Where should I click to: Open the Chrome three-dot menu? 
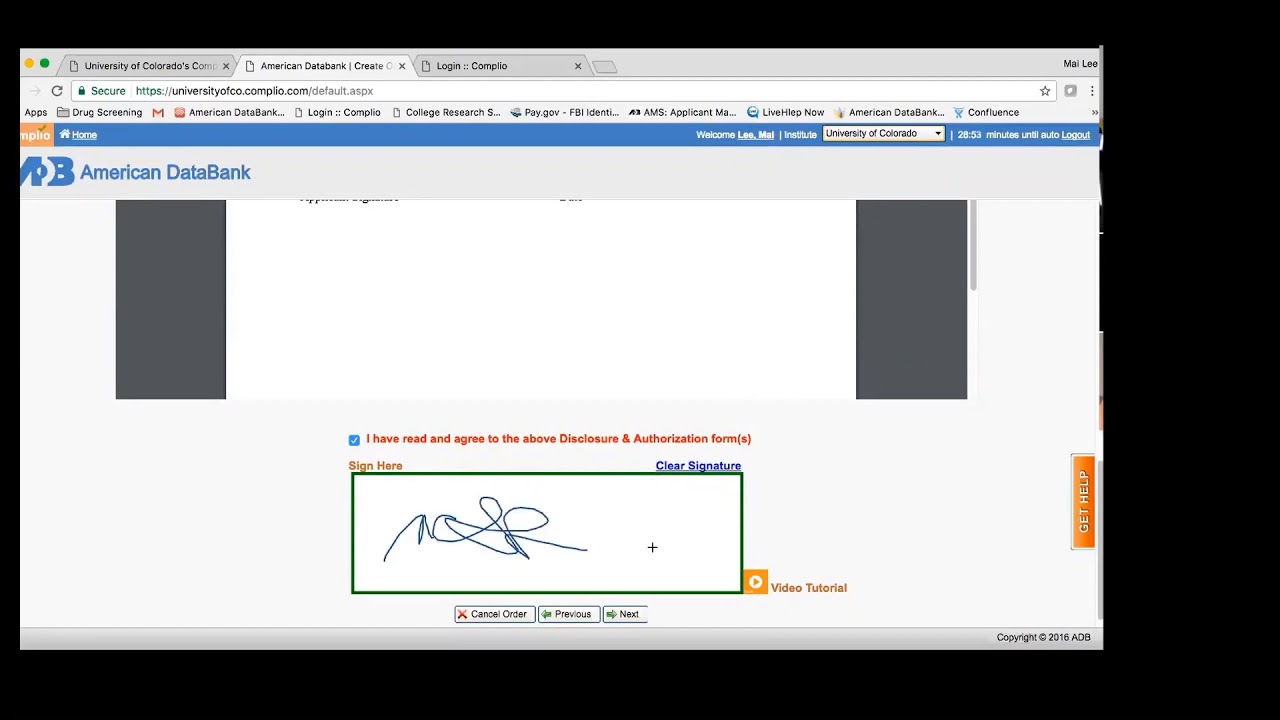tap(1092, 91)
